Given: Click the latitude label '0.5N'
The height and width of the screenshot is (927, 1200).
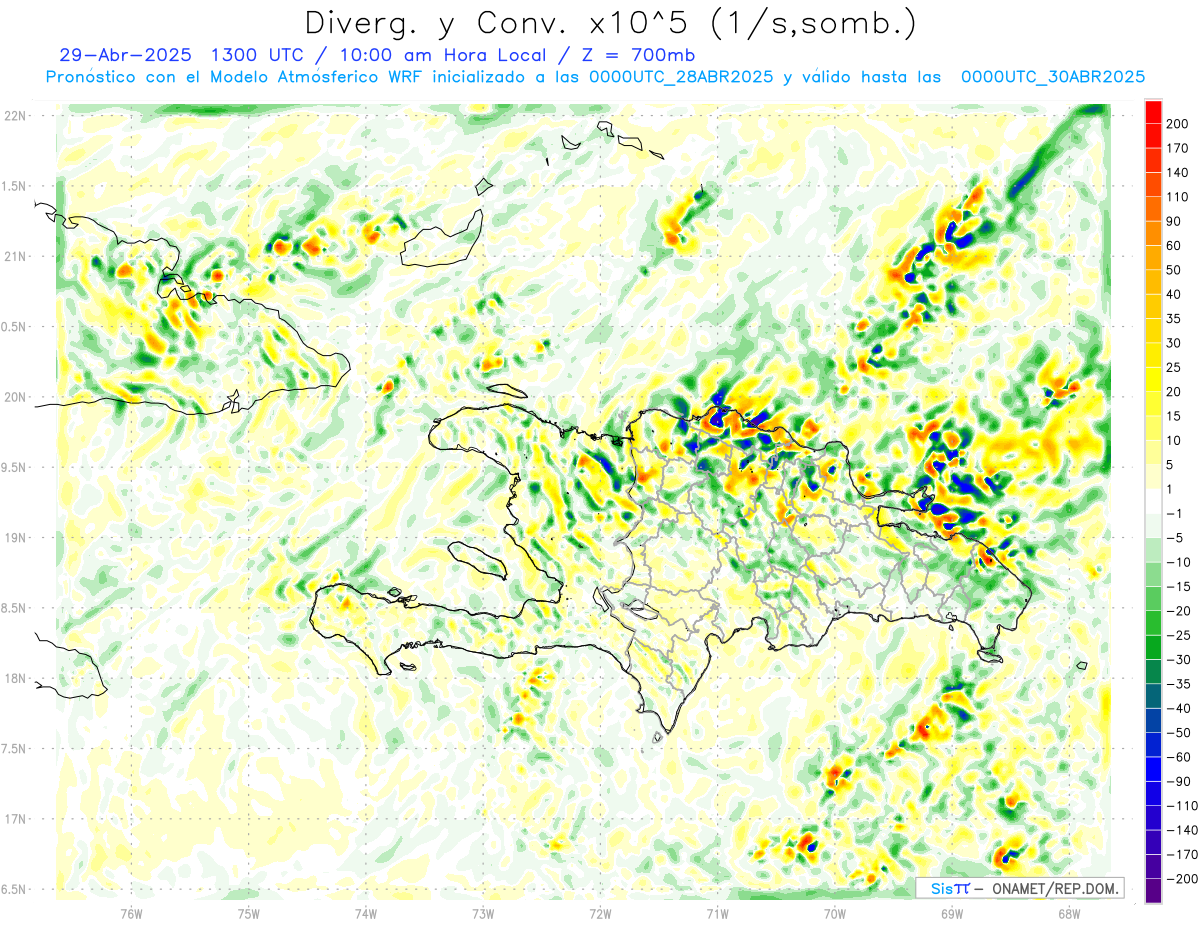Looking at the screenshot, I should (x=14, y=327).
